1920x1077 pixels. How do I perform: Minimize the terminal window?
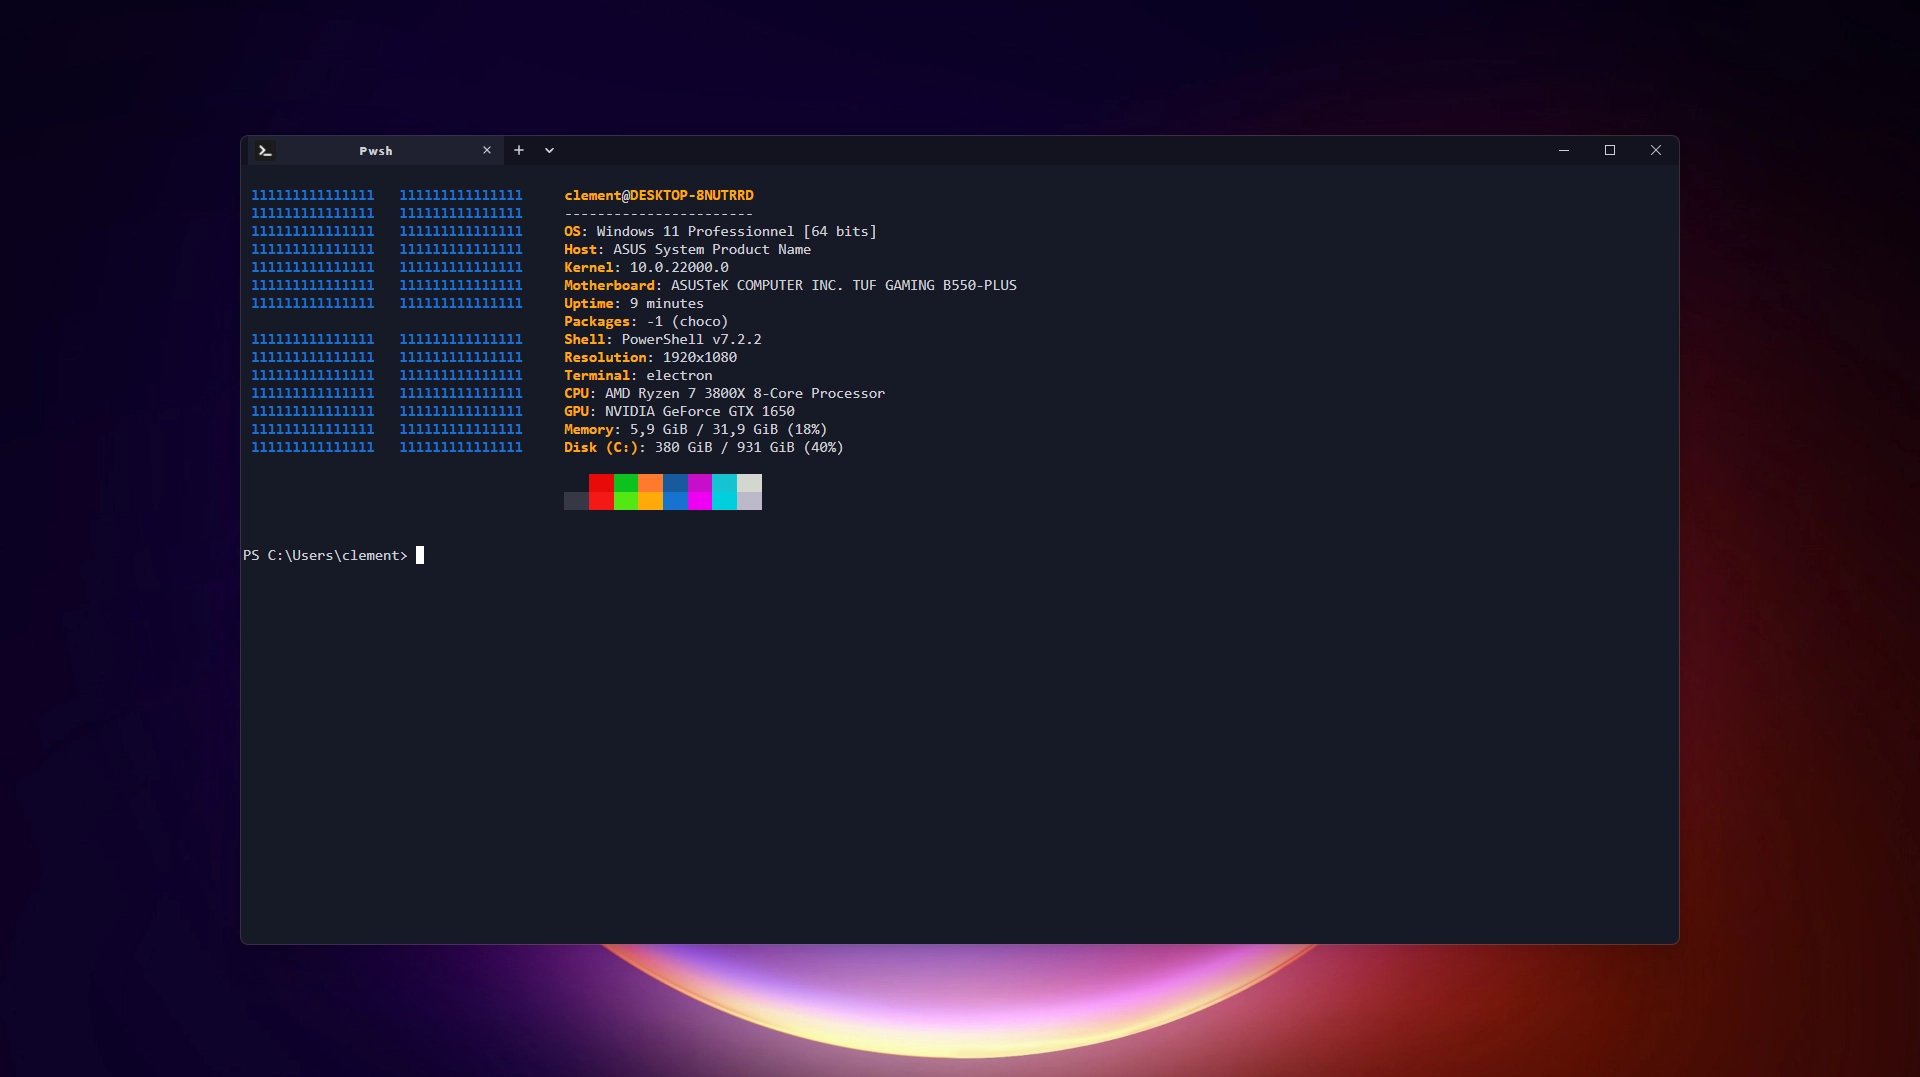tap(1564, 150)
